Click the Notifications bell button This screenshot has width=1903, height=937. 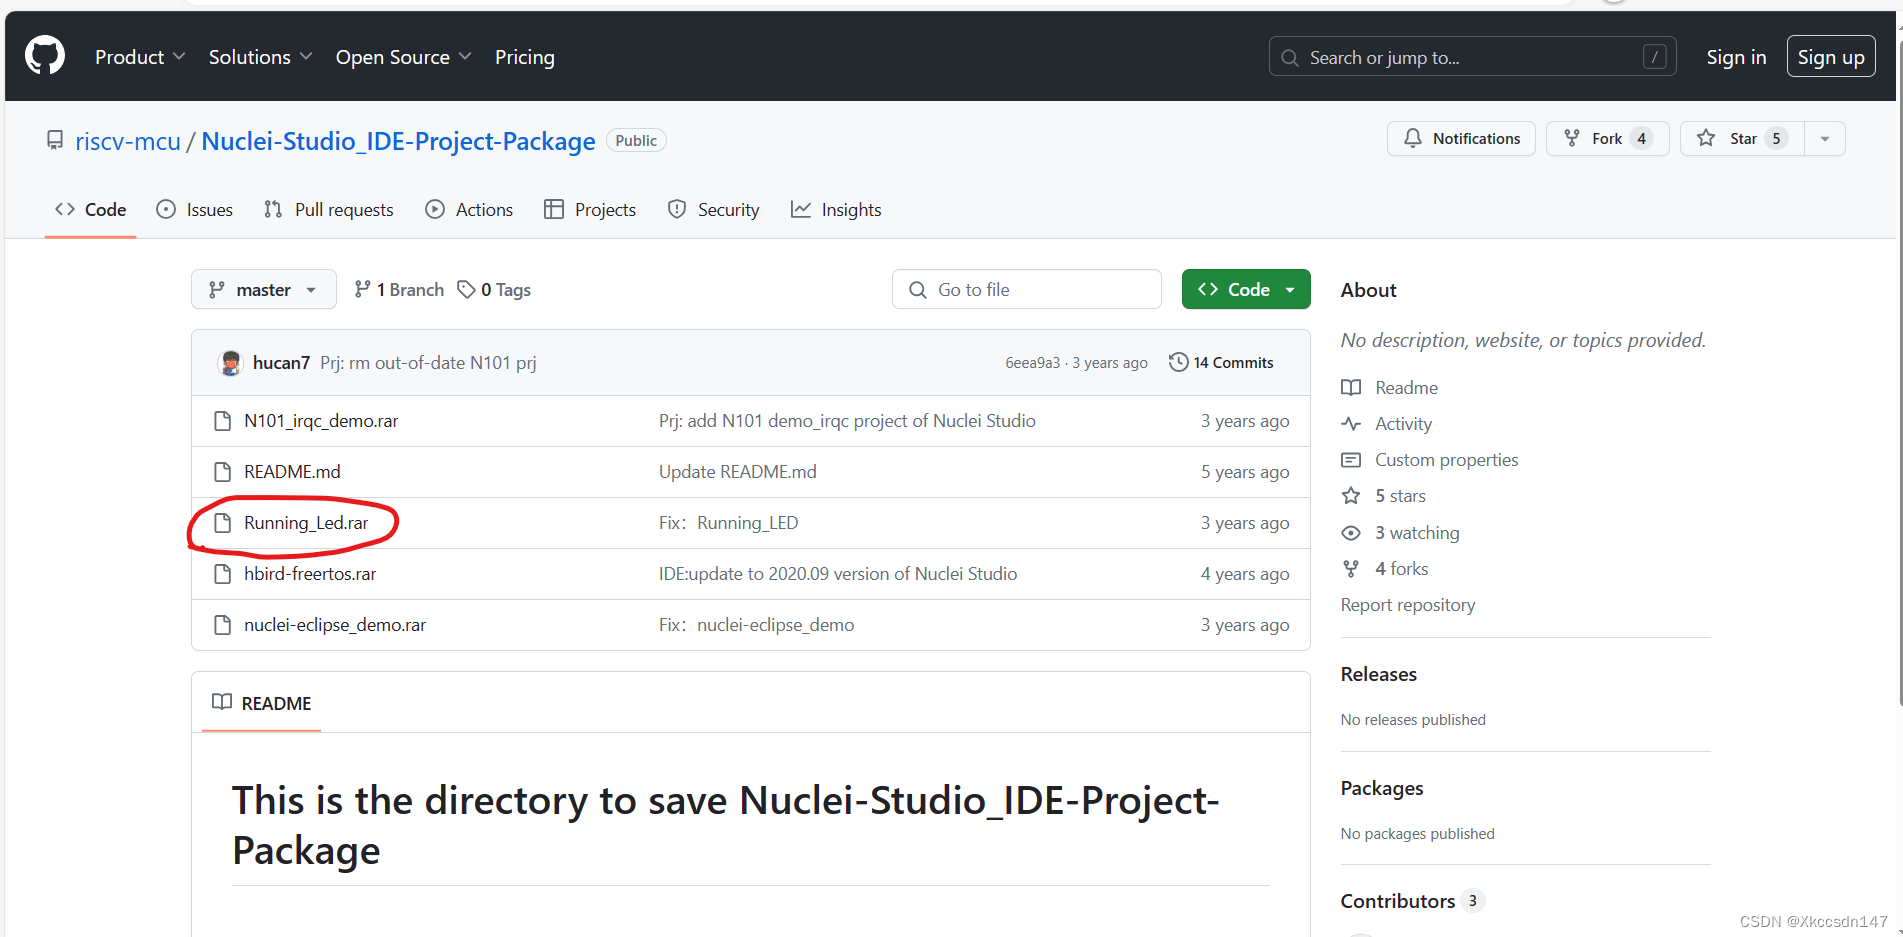1461,138
